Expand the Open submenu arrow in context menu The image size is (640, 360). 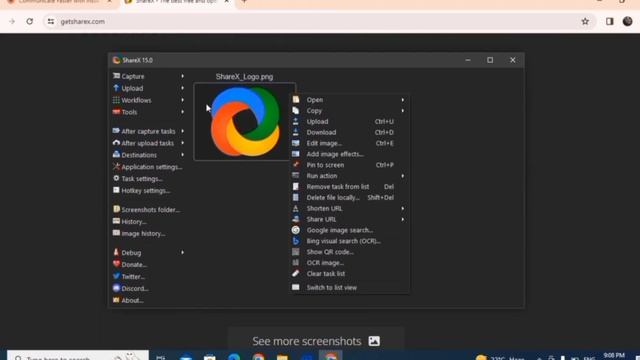402,100
